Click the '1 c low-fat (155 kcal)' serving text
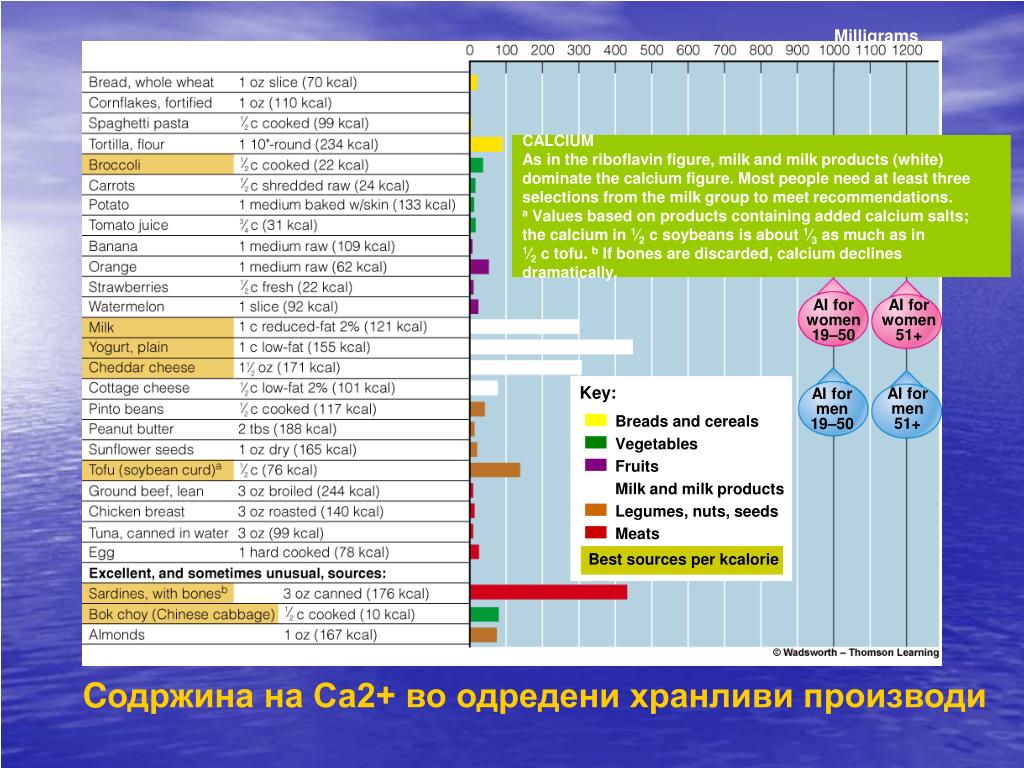The width and height of the screenshot is (1024, 768). tap(304, 347)
